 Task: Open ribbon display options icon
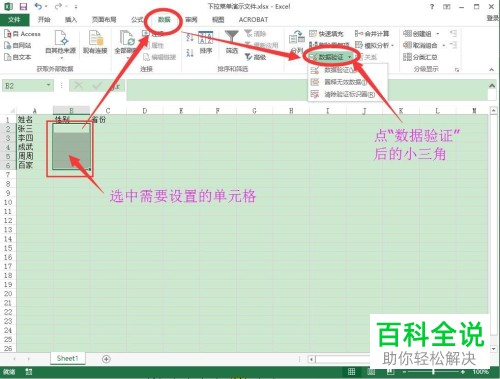click(447, 7)
